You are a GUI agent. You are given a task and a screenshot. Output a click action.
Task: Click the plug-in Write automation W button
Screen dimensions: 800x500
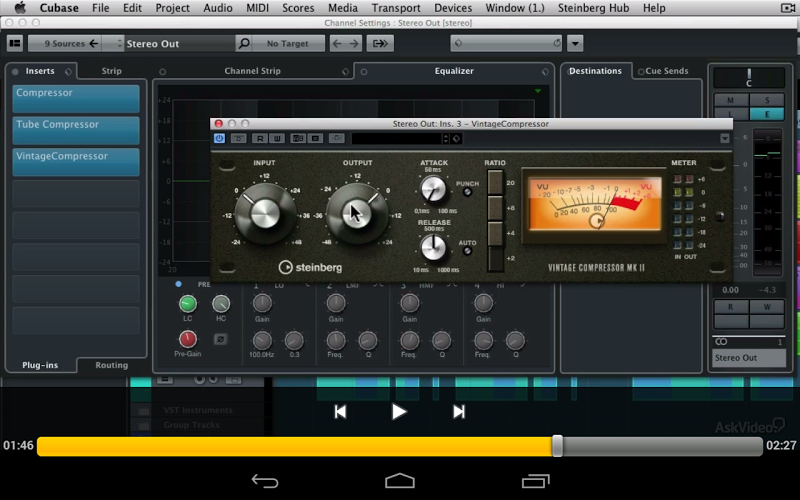coord(277,138)
